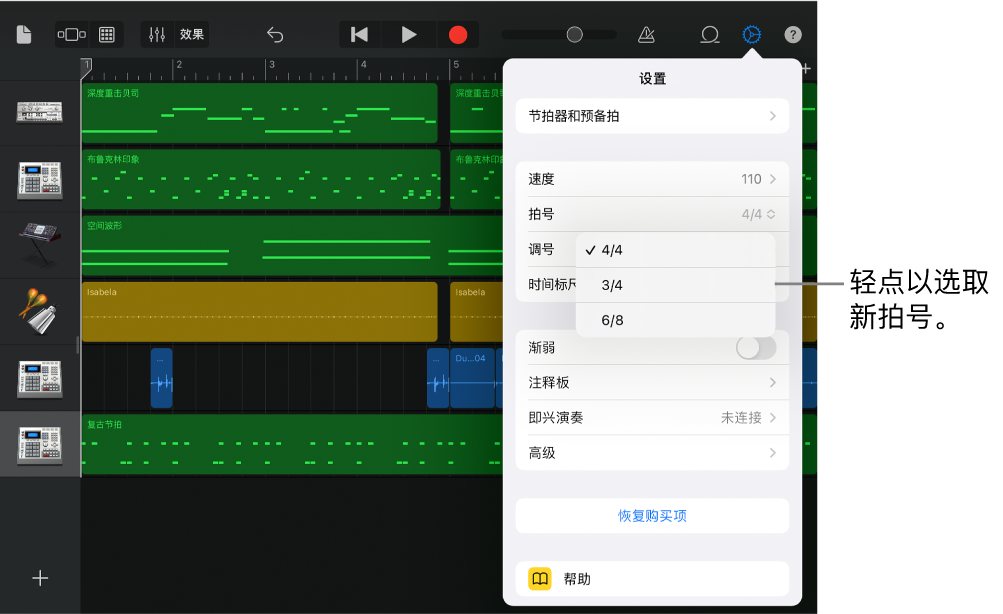Tap the 恢复购买项 restore purchases button

tap(651, 515)
